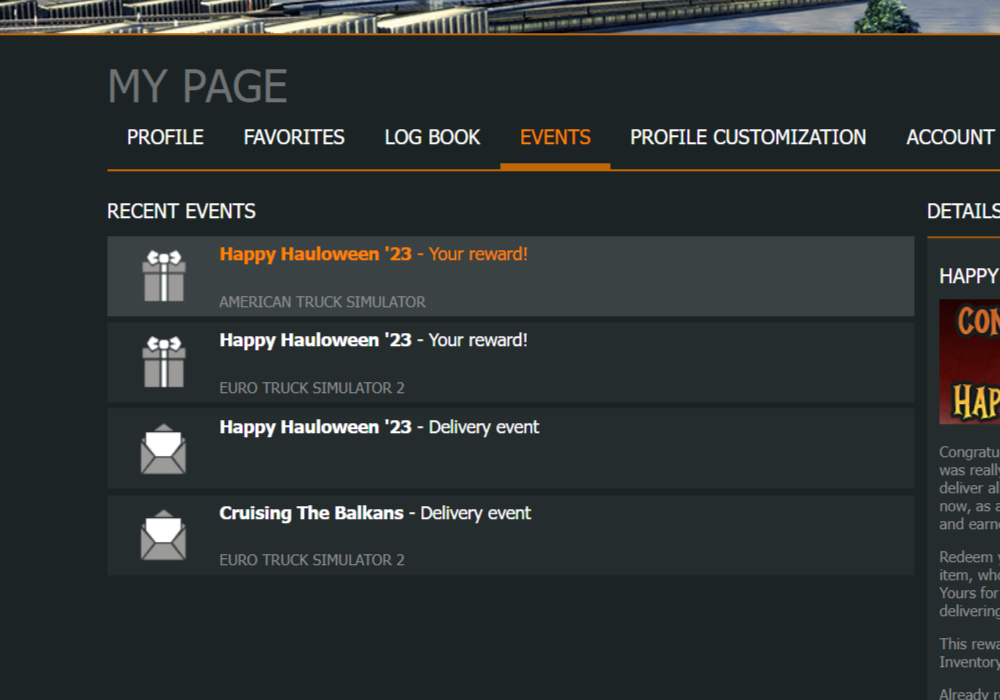Screen dimensions: 1000x700
Task: Click 'EURO TRUCK SIMULATOR 2' label under Hauloween reward
Action: [312, 388]
